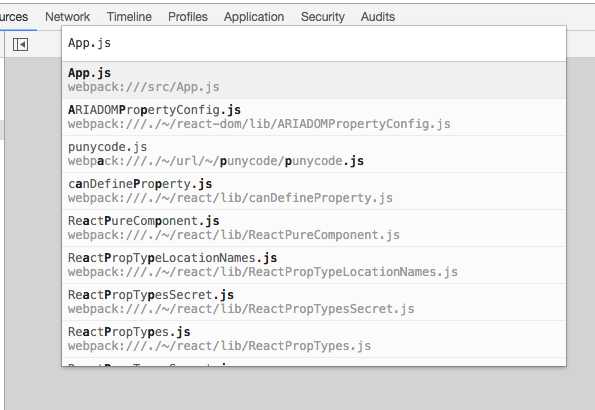Choose ARIADOMPropertyConfig.js from results
This screenshot has height=410, width=595.
tap(314, 117)
